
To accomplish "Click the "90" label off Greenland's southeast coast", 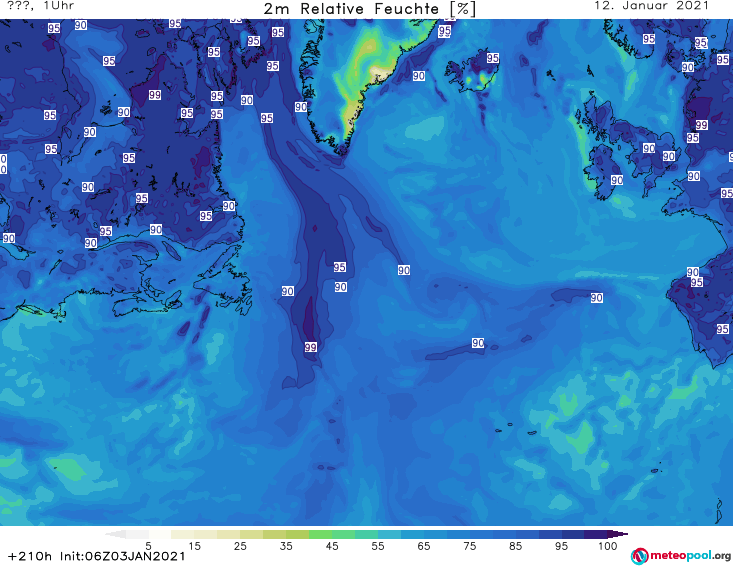I will click(x=418, y=76).
